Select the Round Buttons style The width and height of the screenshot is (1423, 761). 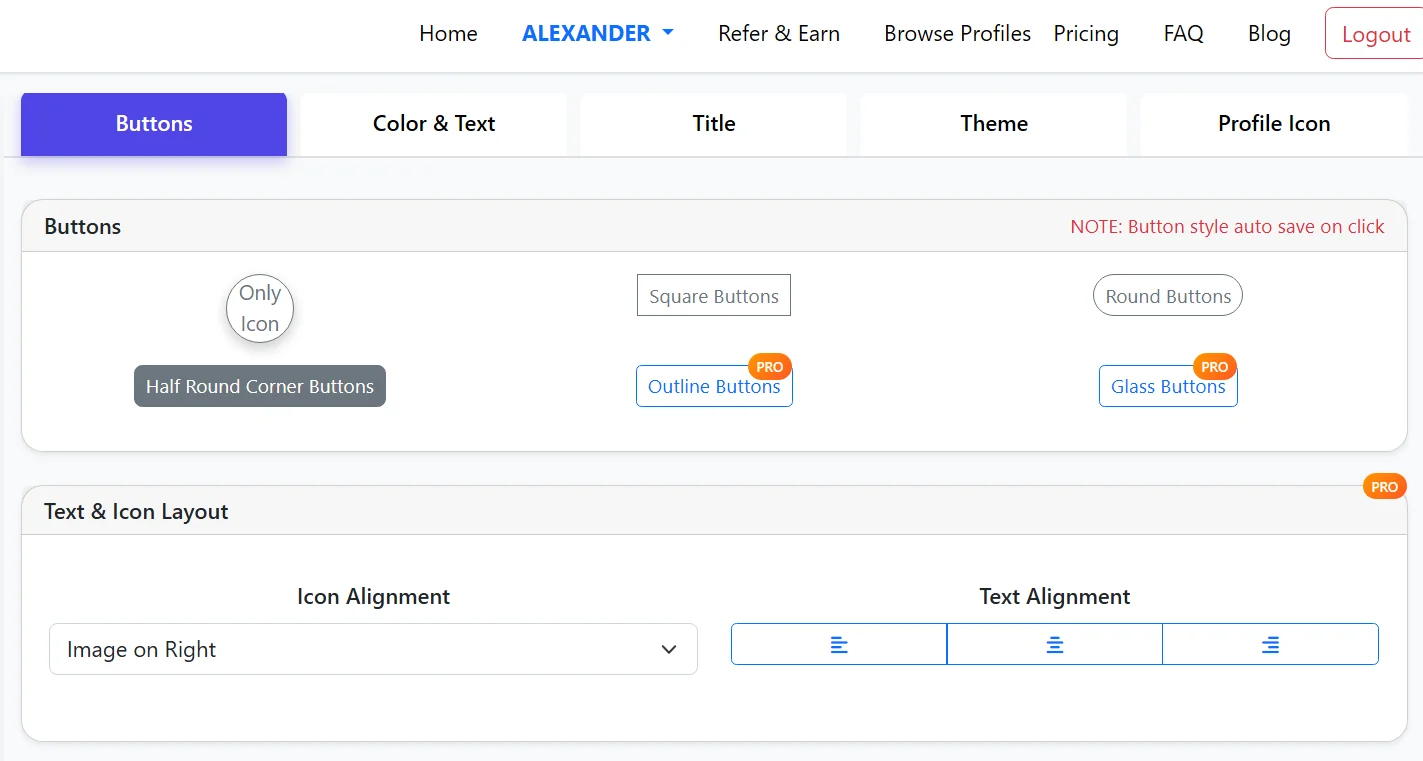[x=1167, y=295]
